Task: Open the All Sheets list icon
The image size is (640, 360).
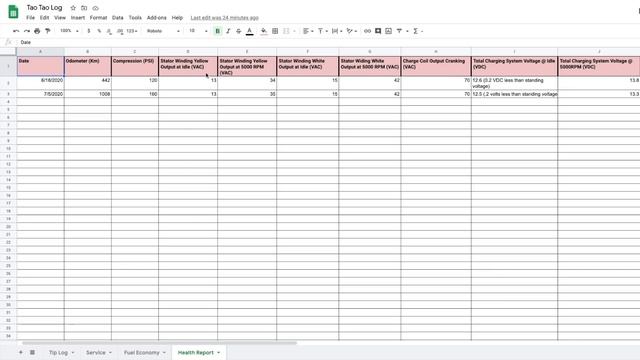Action: (32, 352)
